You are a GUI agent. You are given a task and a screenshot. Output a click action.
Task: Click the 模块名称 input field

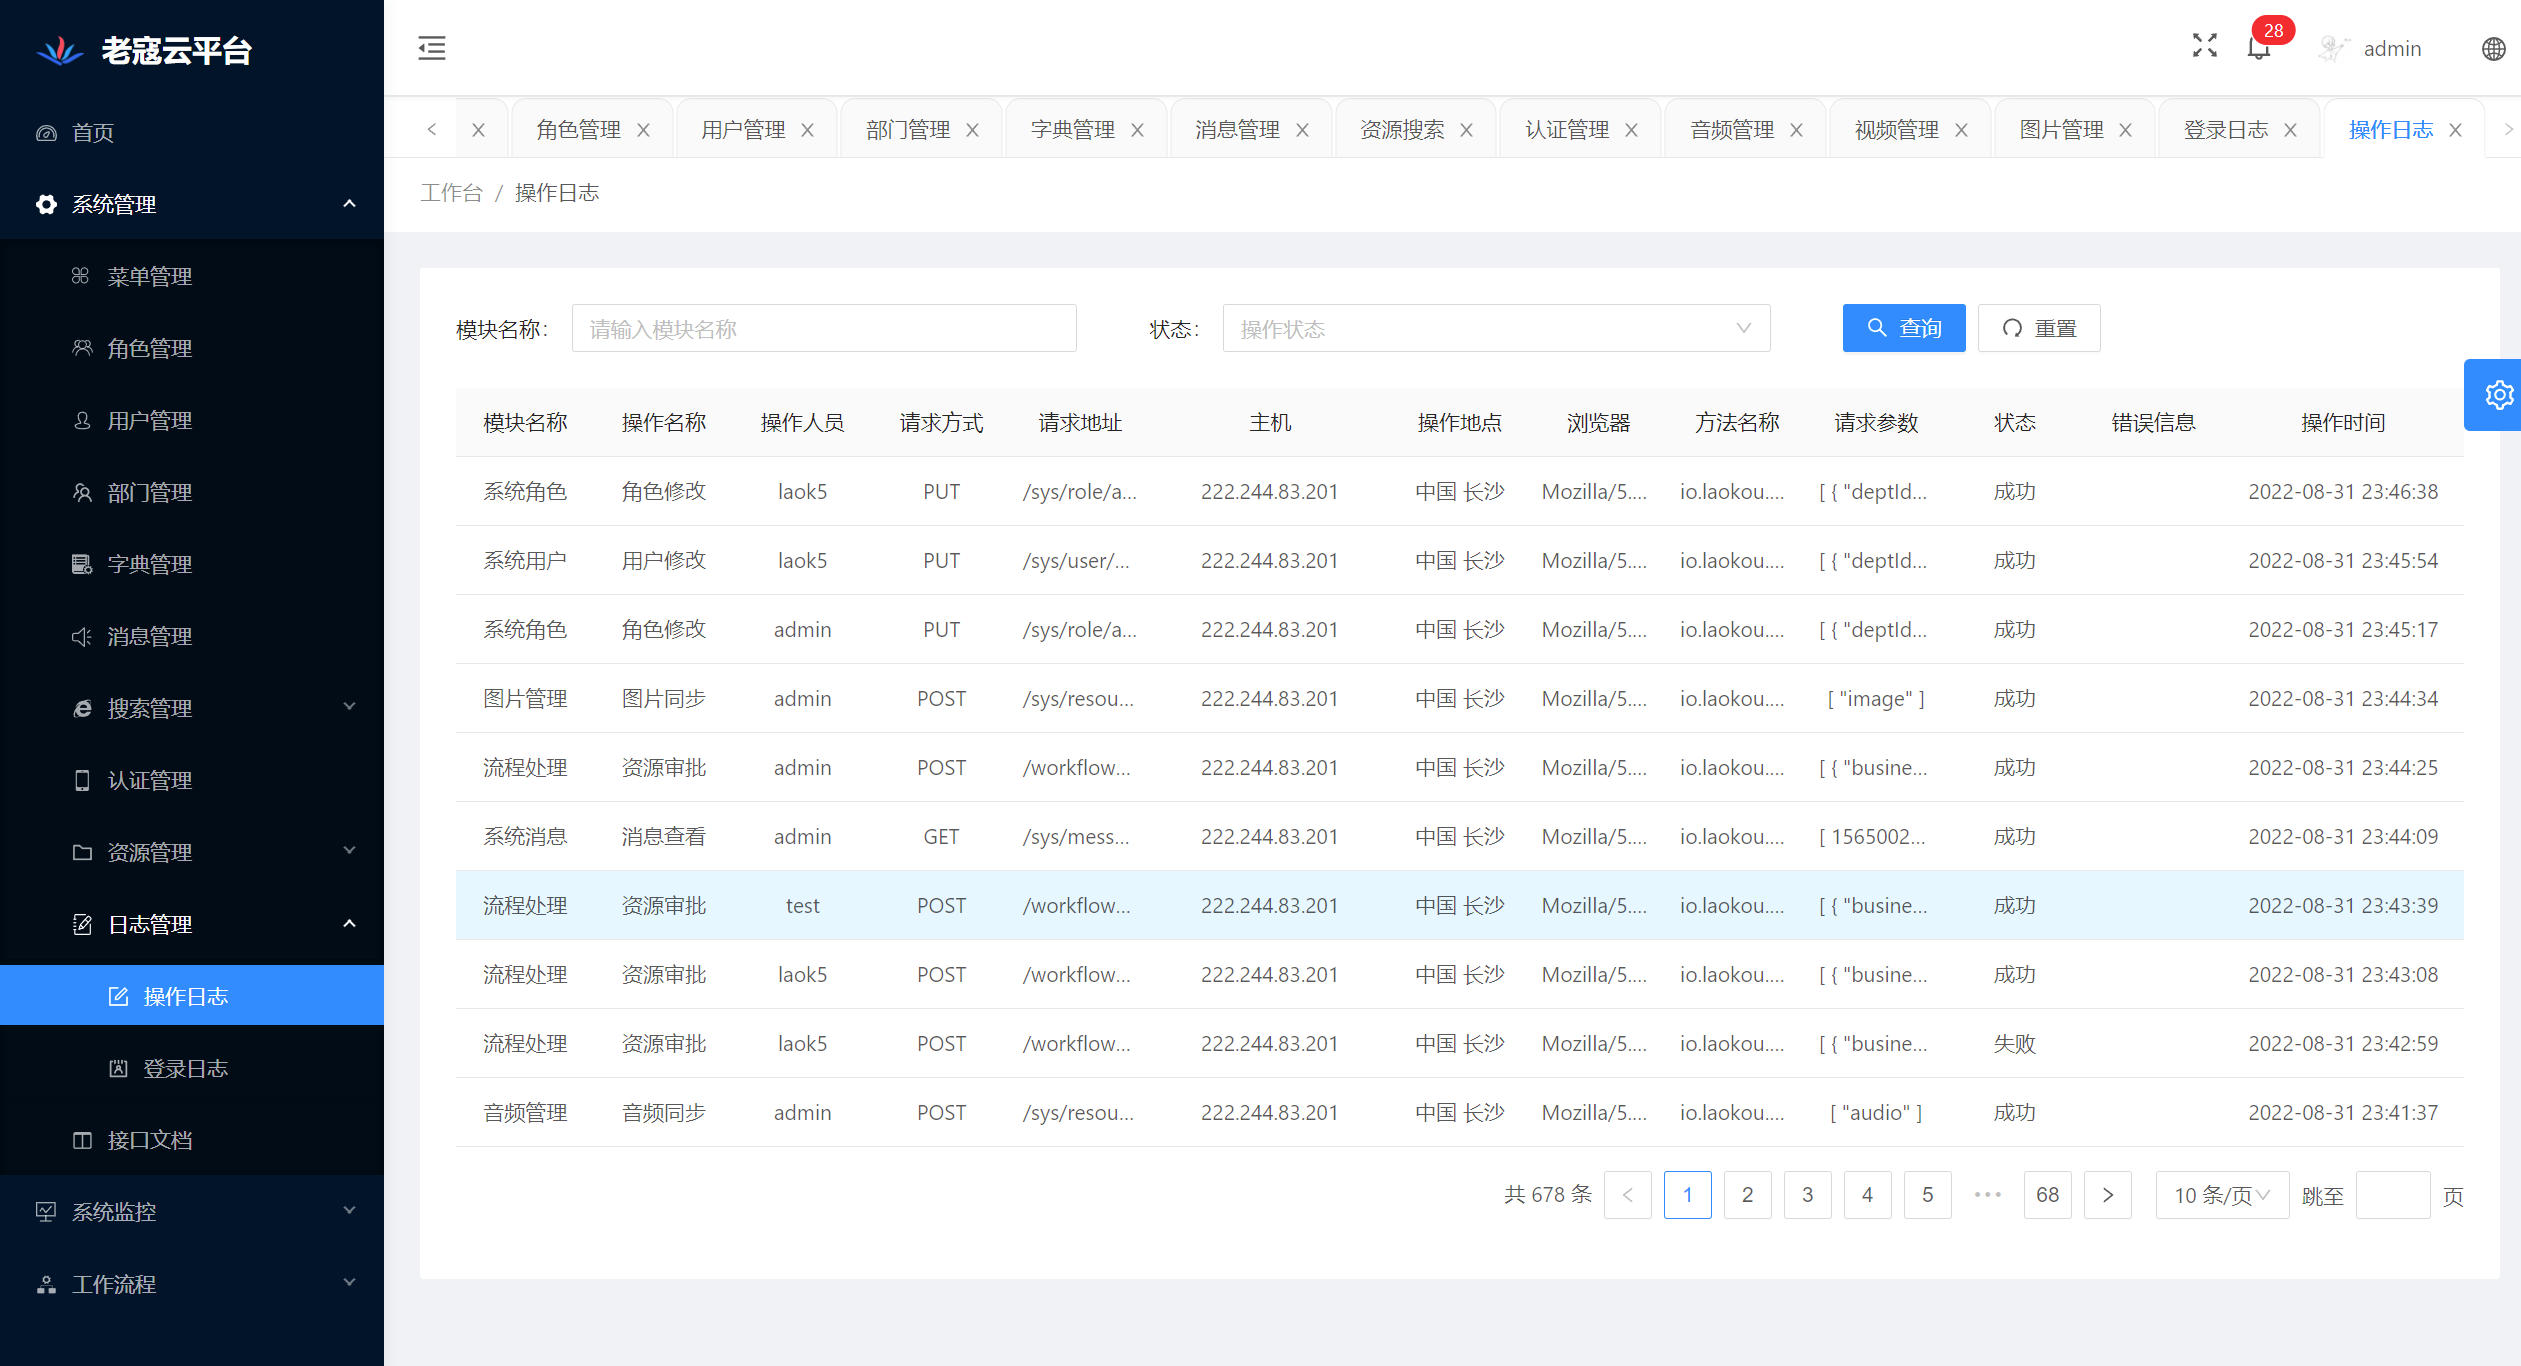coord(823,329)
